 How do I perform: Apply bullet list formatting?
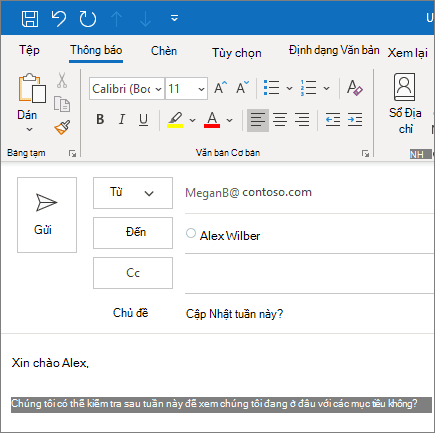coord(272,88)
